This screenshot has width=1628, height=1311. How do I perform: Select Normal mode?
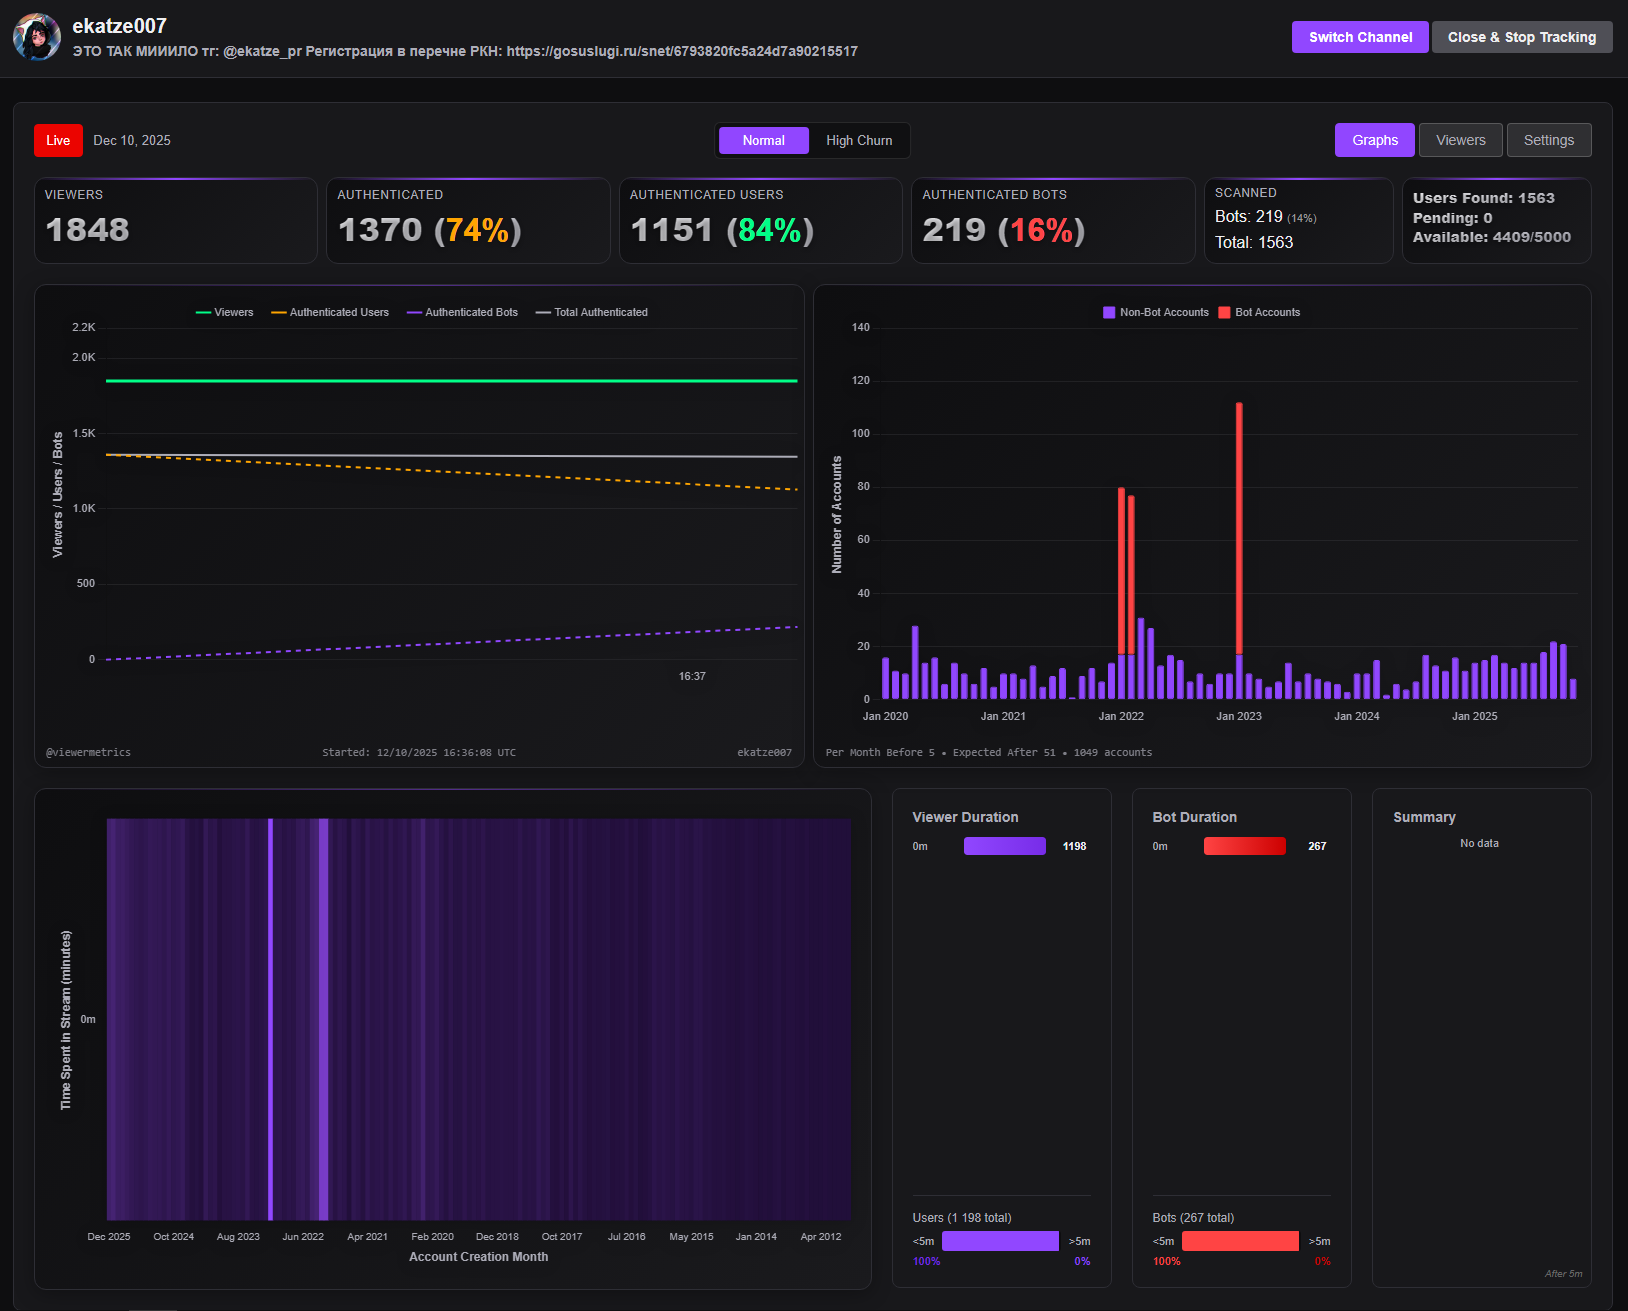pyautogui.click(x=763, y=141)
